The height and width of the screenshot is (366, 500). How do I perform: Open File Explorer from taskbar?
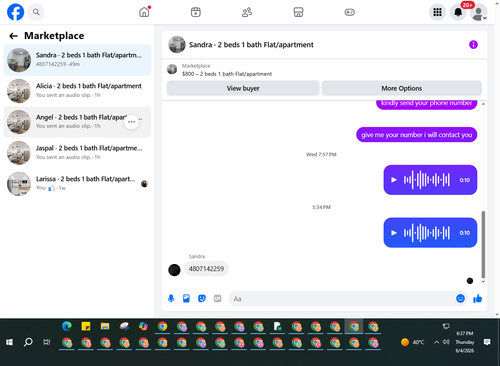105,326
